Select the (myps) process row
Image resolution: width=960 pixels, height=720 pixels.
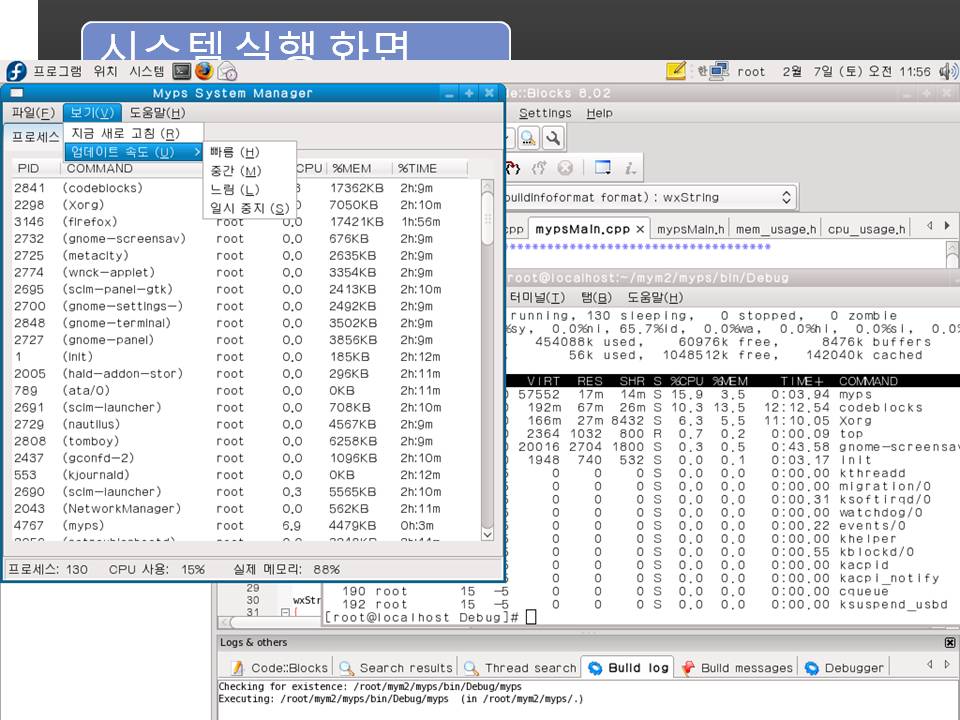click(x=246, y=525)
